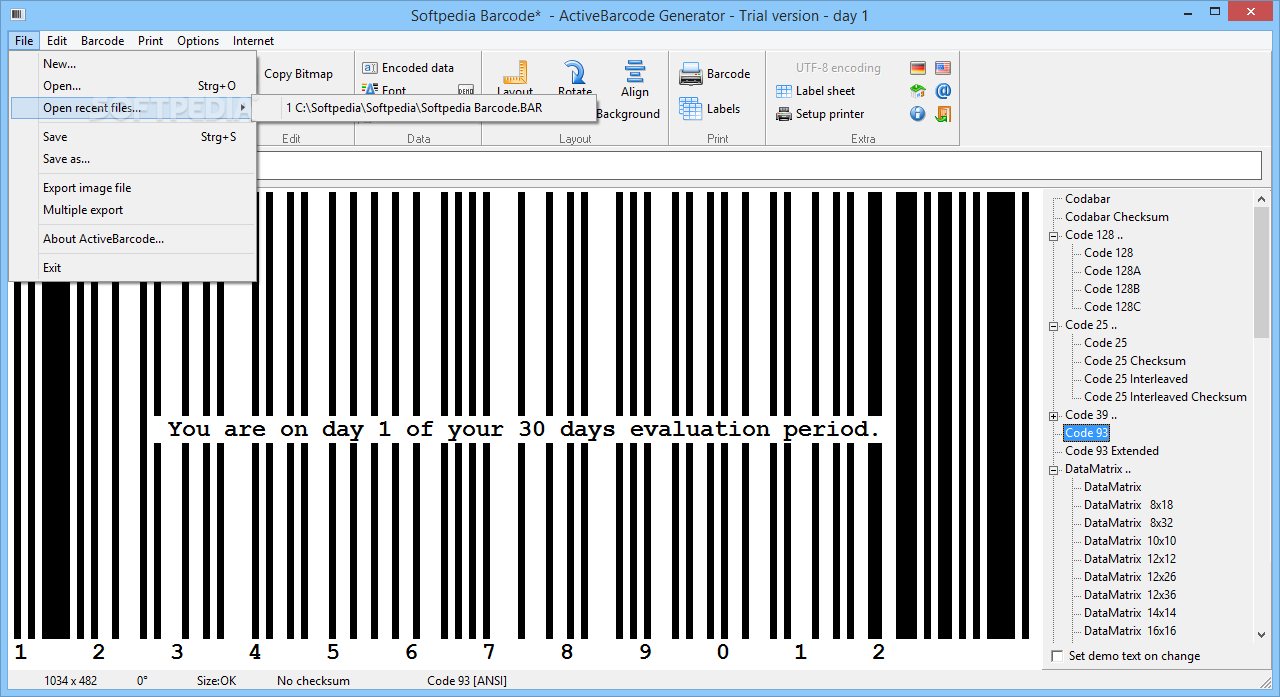
Task: Choose New... from File menu
Action: 132,63
